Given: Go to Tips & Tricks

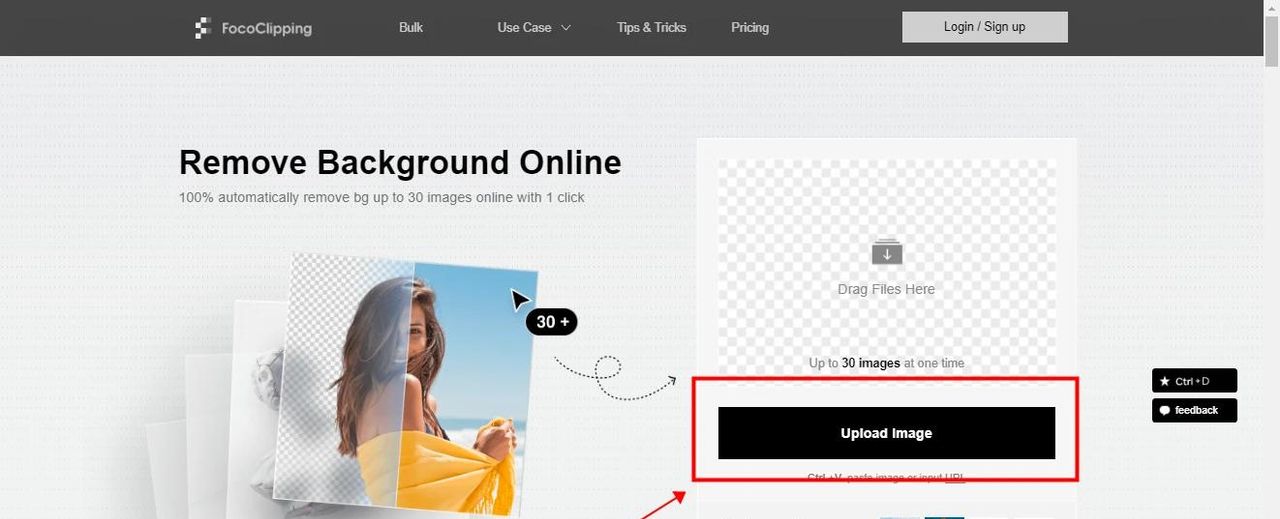Looking at the screenshot, I should point(652,27).
